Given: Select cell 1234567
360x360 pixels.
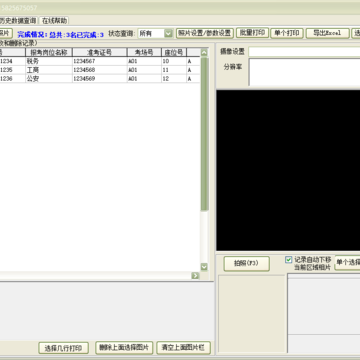Looking at the screenshot, I should pos(100,61).
